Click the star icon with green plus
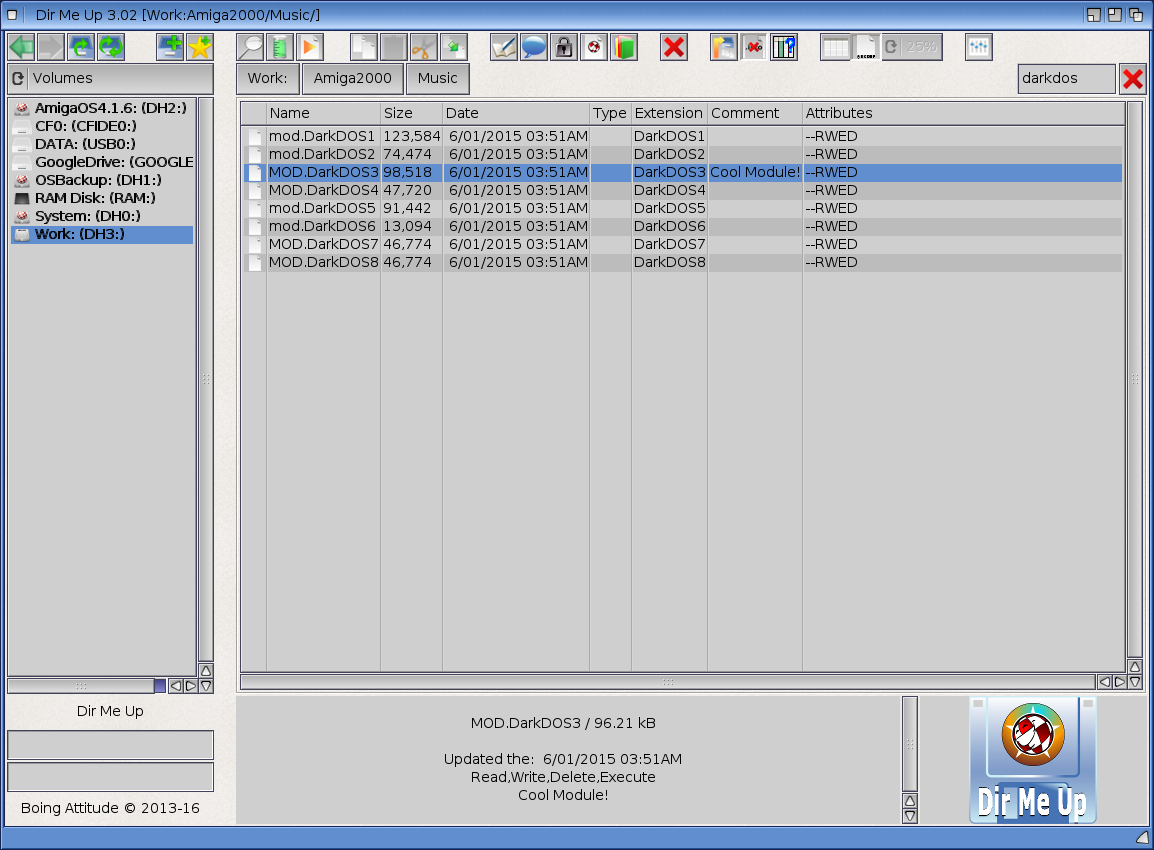The height and width of the screenshot is (850, 1154). [200, 47]
